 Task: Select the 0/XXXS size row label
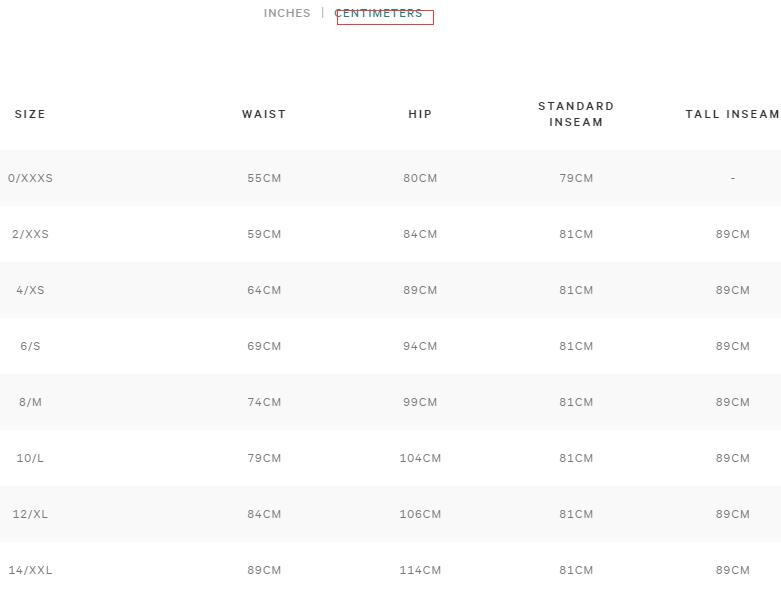30,178
